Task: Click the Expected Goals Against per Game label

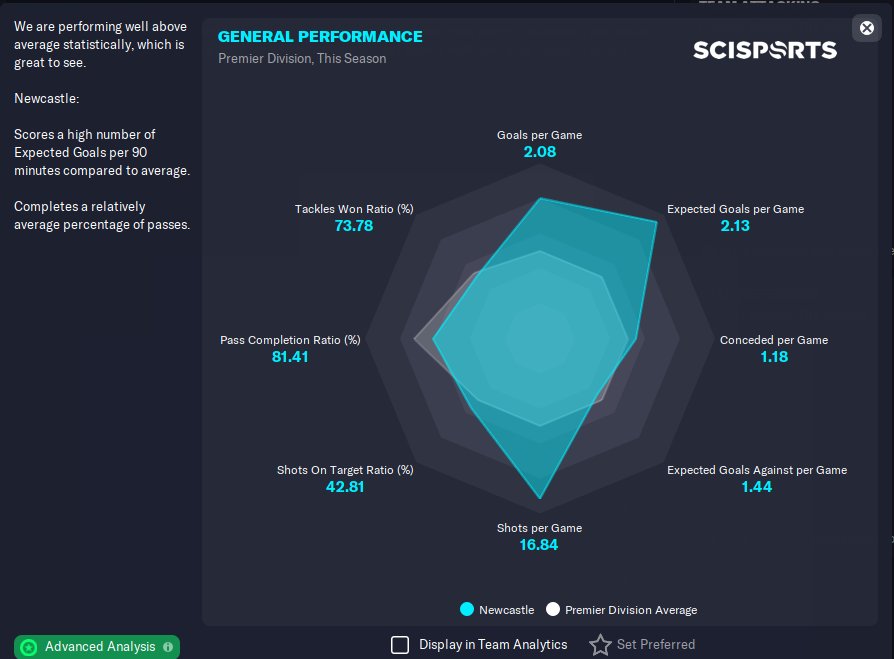Action: pos(757,470)
